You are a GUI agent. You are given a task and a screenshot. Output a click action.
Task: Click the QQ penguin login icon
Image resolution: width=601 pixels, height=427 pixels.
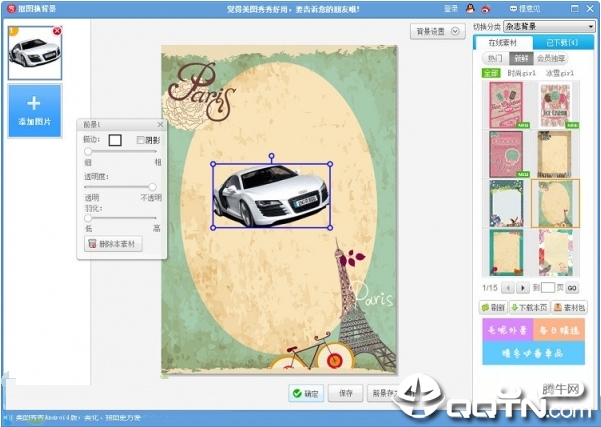(469, 8)
